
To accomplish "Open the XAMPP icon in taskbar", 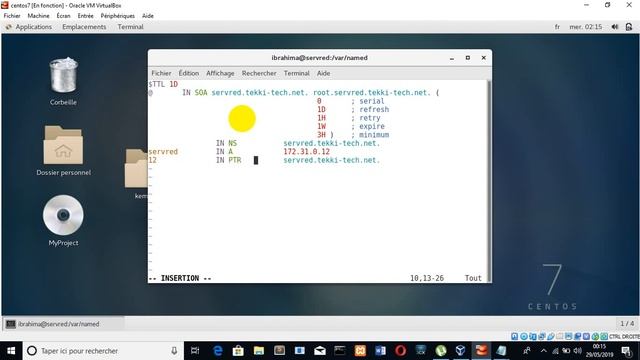I will (360, 351).
